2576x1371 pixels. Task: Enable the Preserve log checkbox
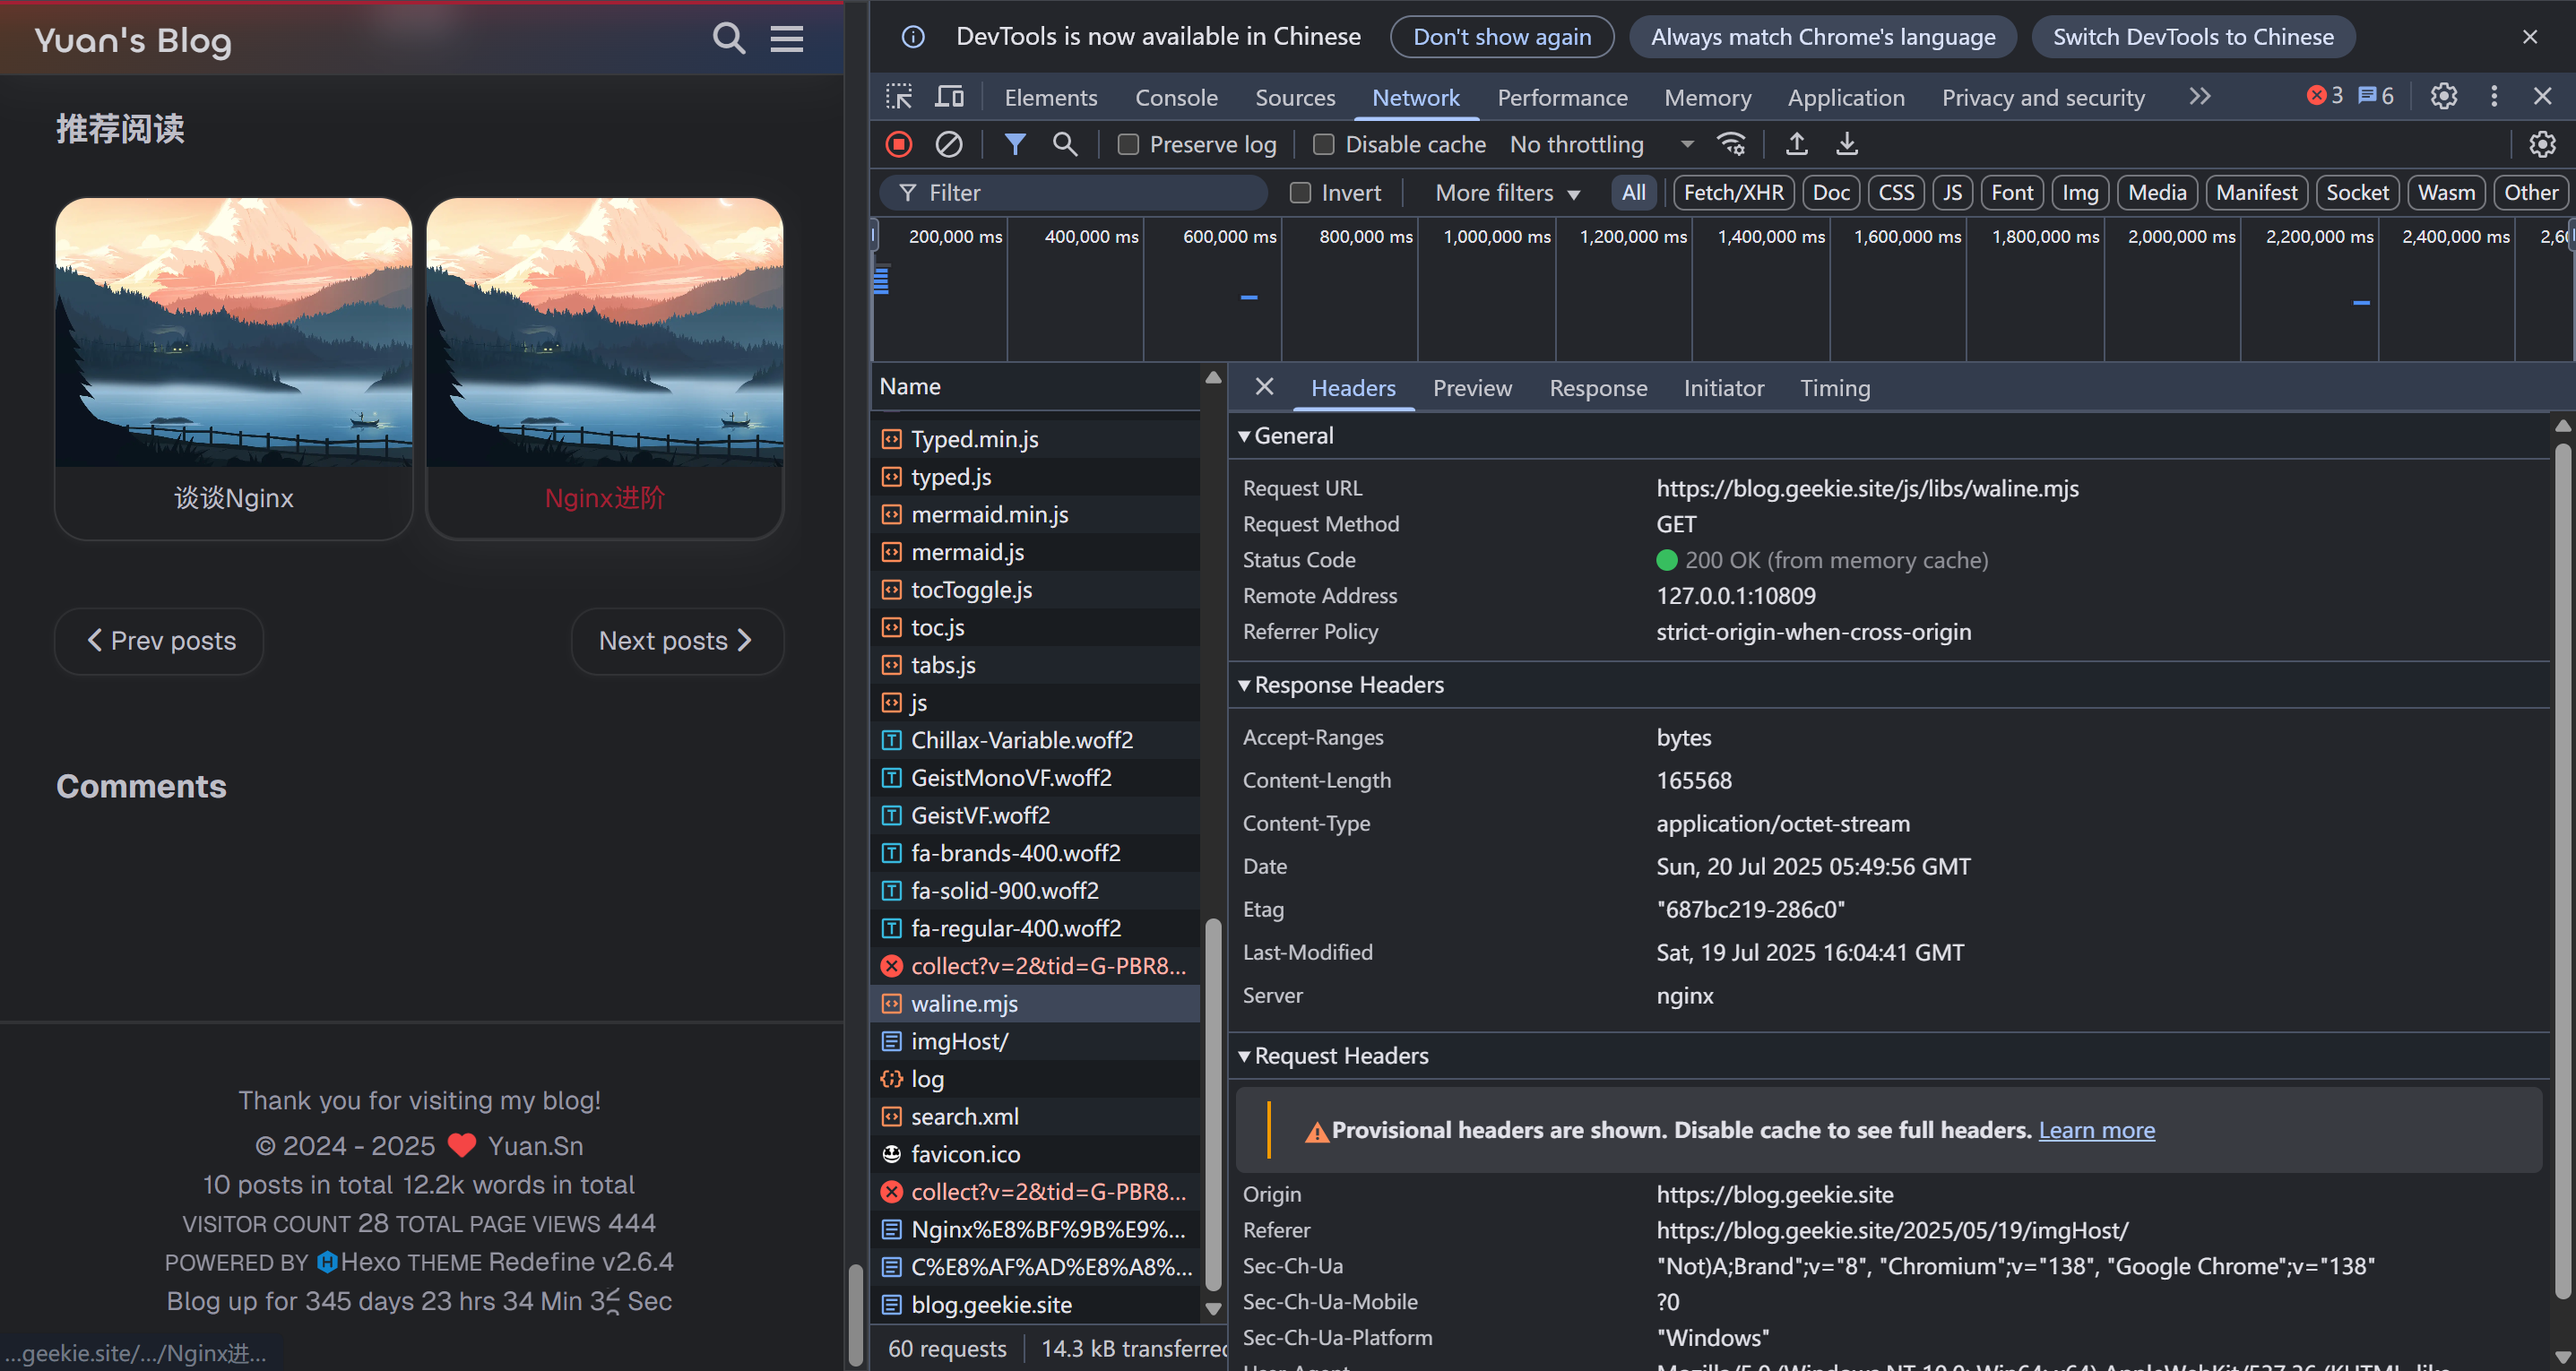click(x=1128, y=144)
